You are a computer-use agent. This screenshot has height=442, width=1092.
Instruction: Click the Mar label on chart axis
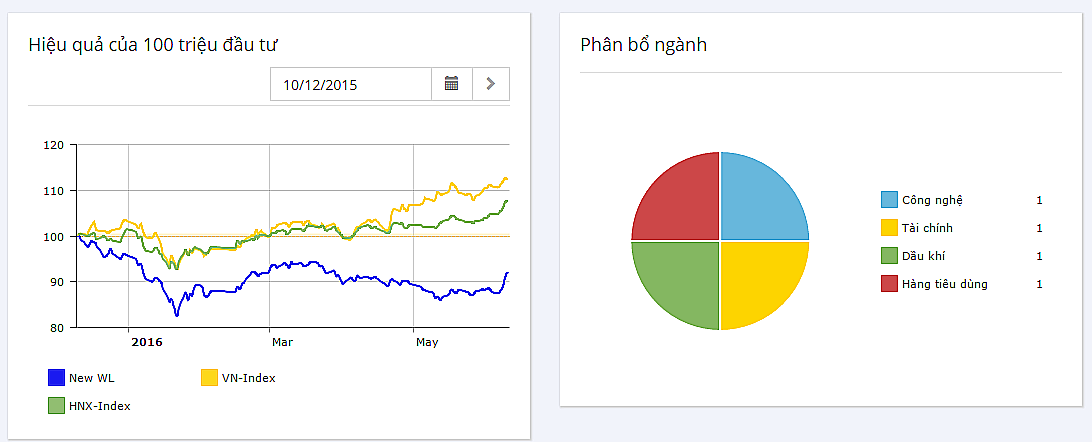click(282, 342)
